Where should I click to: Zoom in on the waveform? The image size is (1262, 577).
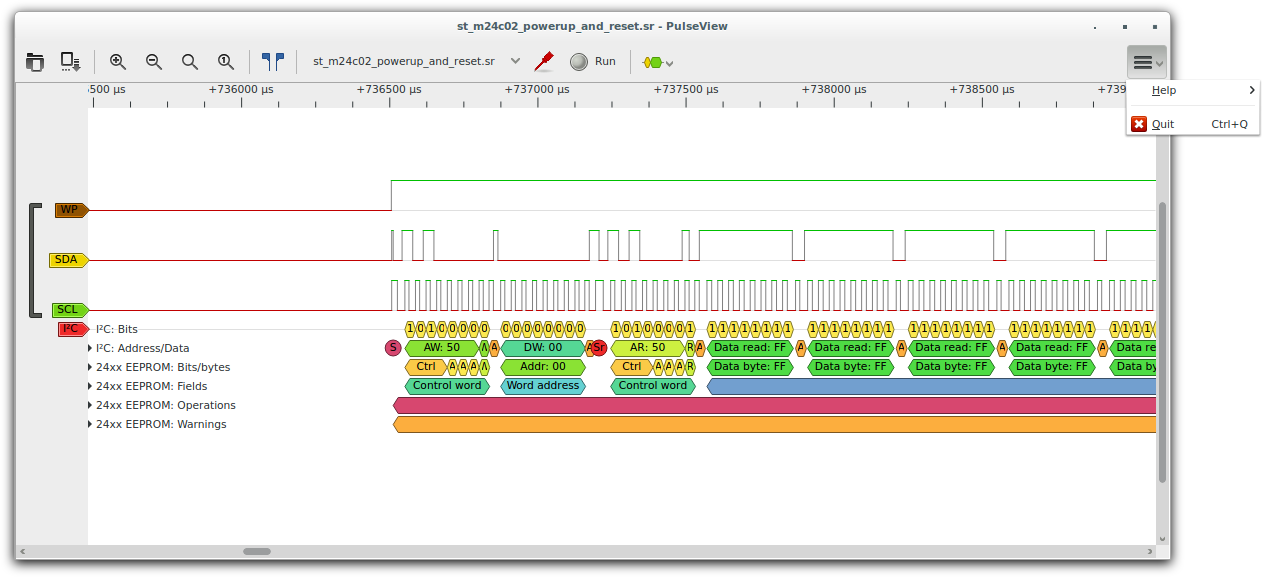point(118,62)
